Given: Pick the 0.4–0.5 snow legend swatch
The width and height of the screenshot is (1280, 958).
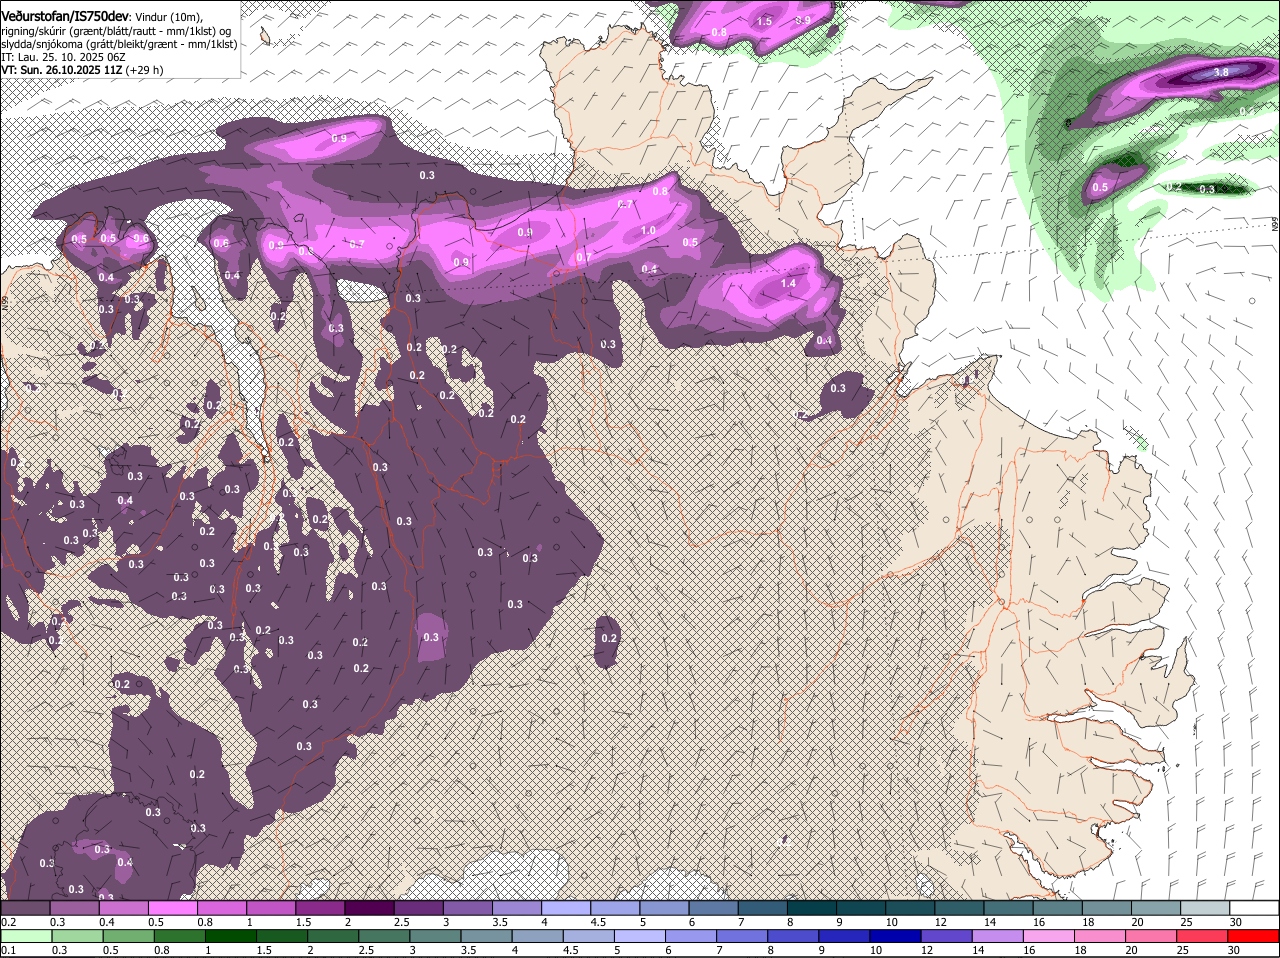Looking at the screenshot, I should 124,907.
